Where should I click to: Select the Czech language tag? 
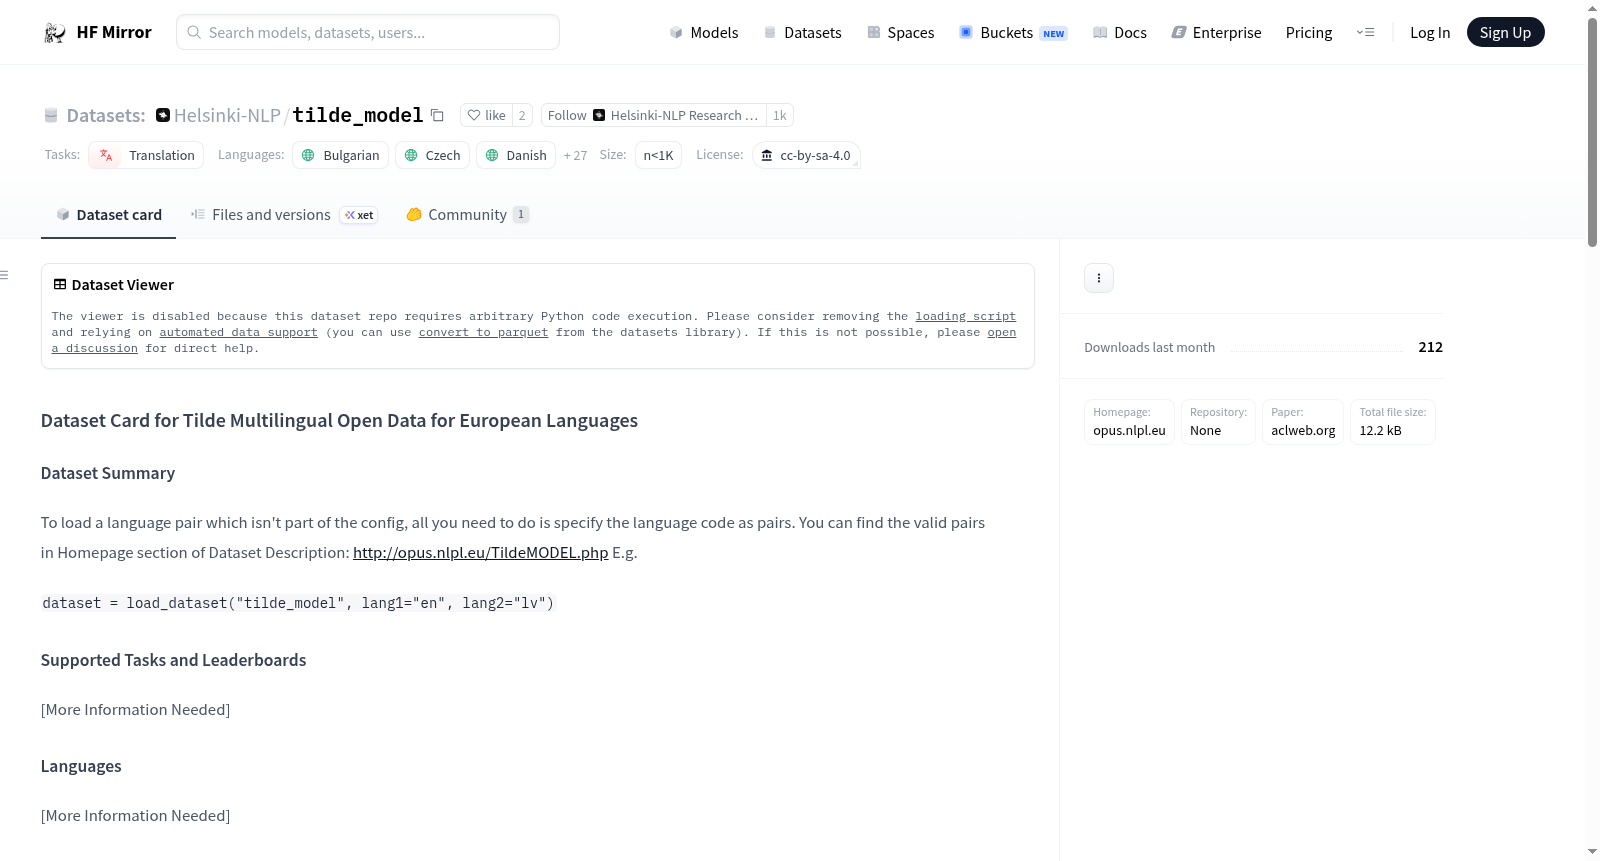(432, 155)
